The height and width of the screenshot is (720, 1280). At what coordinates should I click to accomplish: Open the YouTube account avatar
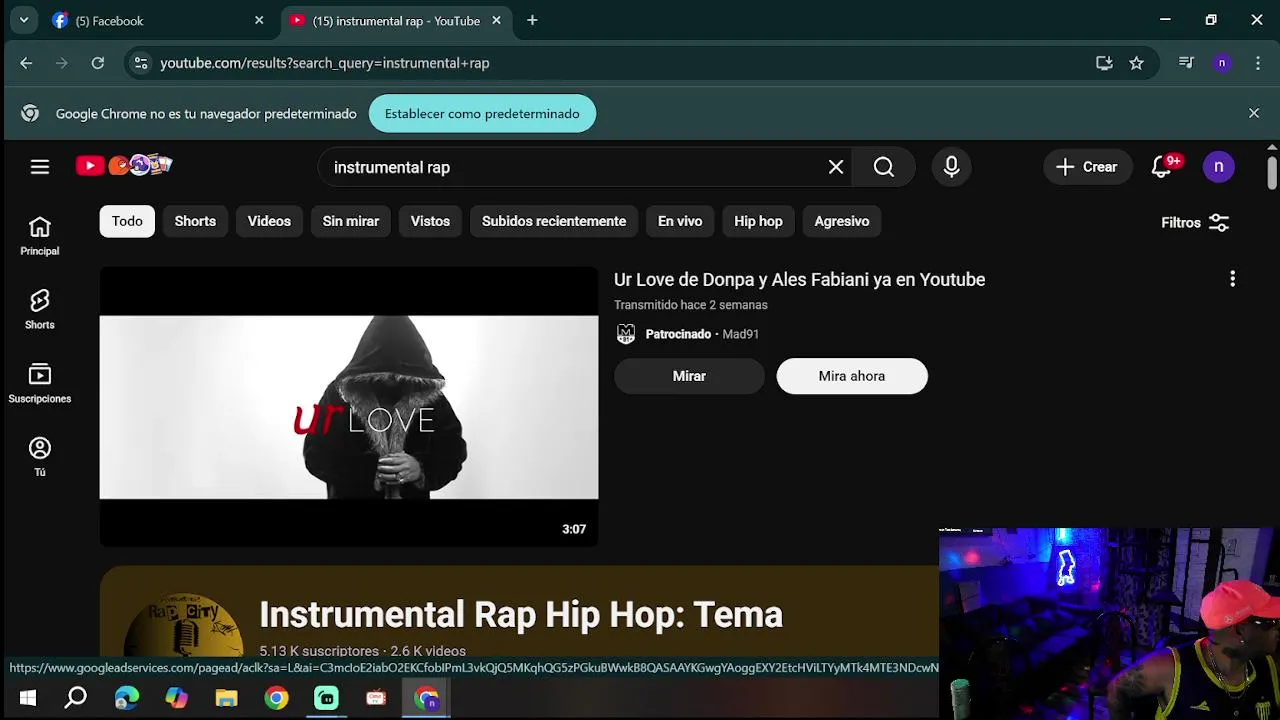tap(1218, 167)
